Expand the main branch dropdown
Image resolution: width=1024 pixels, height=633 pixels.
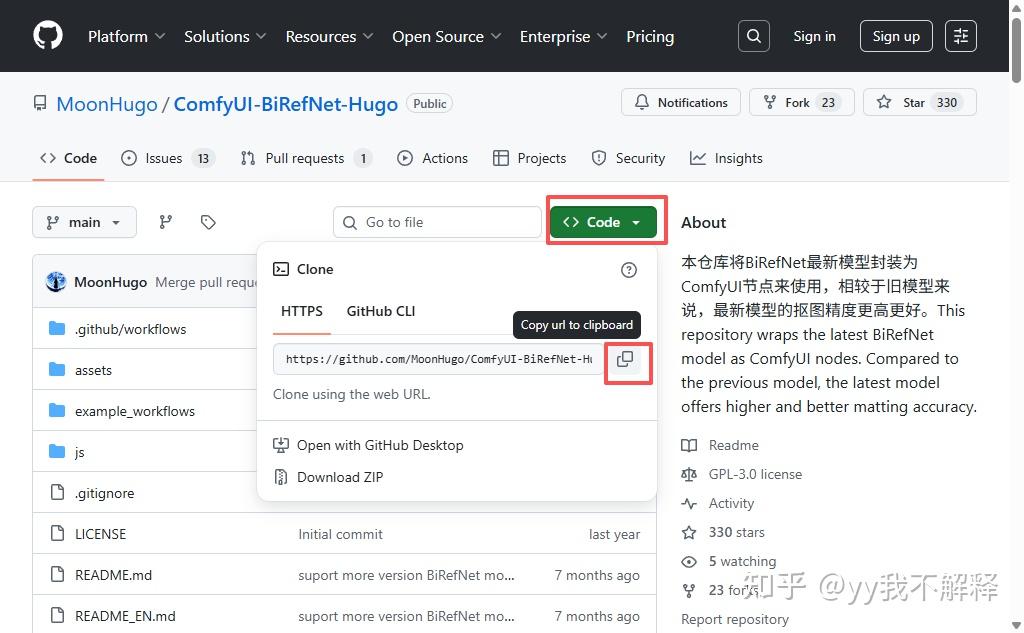coord(84,221)
